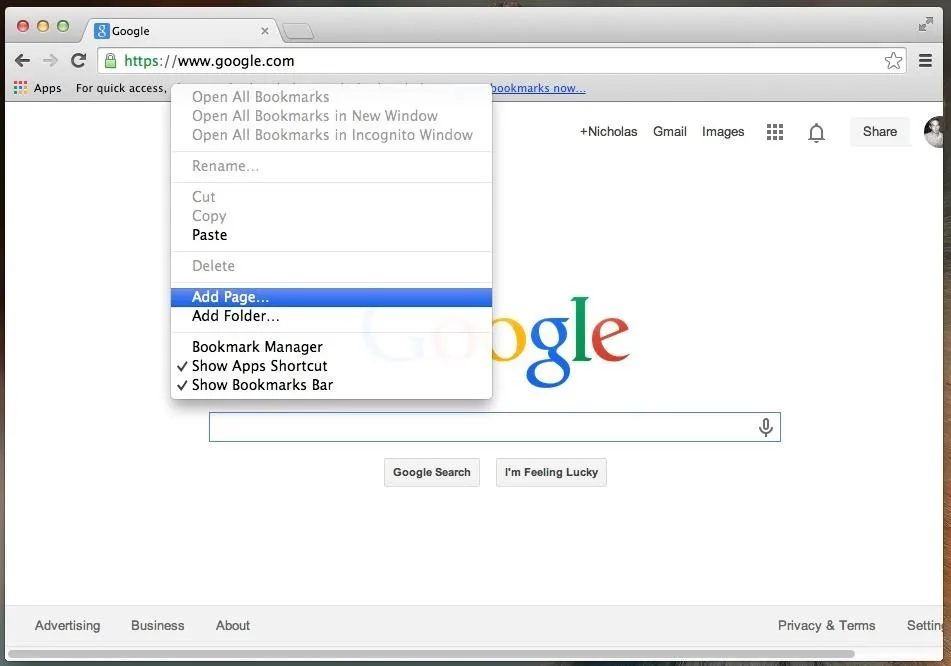Toggle Show Apps Shortcut option
This screenshot has height=666, width=951.
[x=331, y=366]
